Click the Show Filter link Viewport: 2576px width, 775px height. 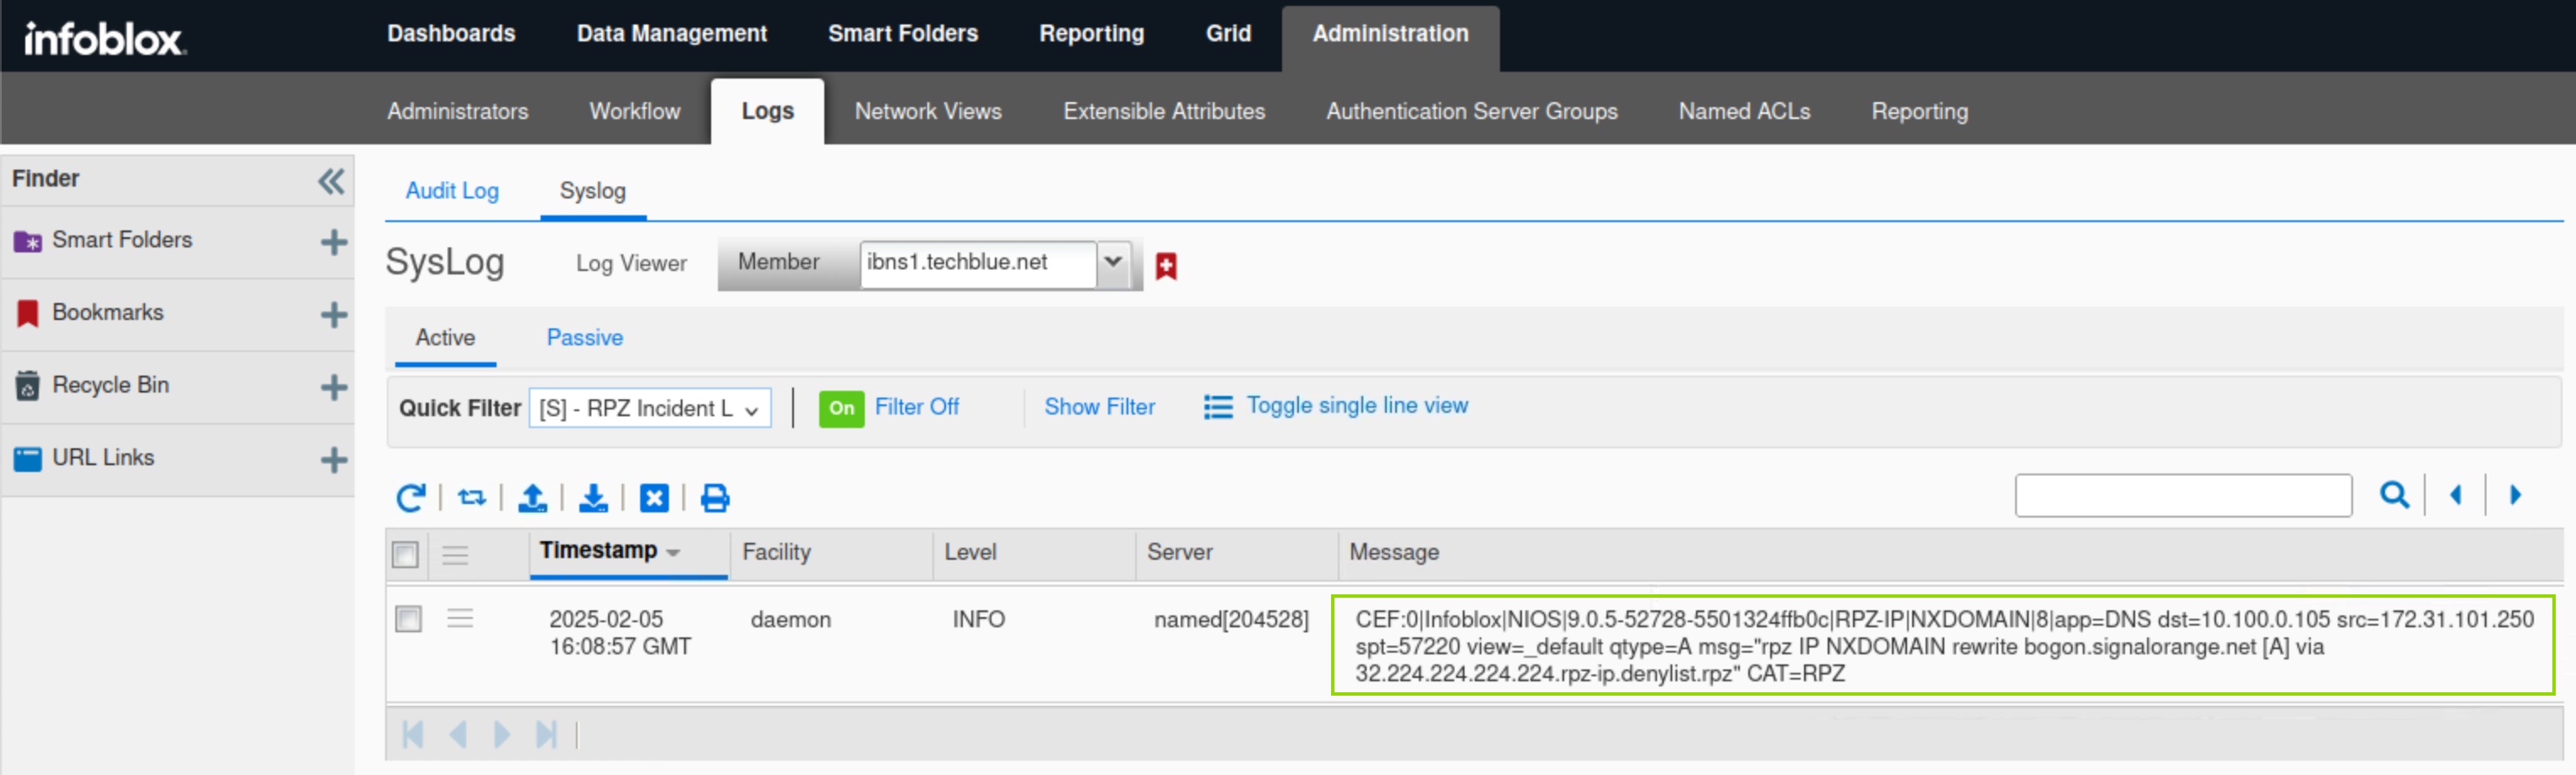pyautogui.click(x=1099, y=407)
